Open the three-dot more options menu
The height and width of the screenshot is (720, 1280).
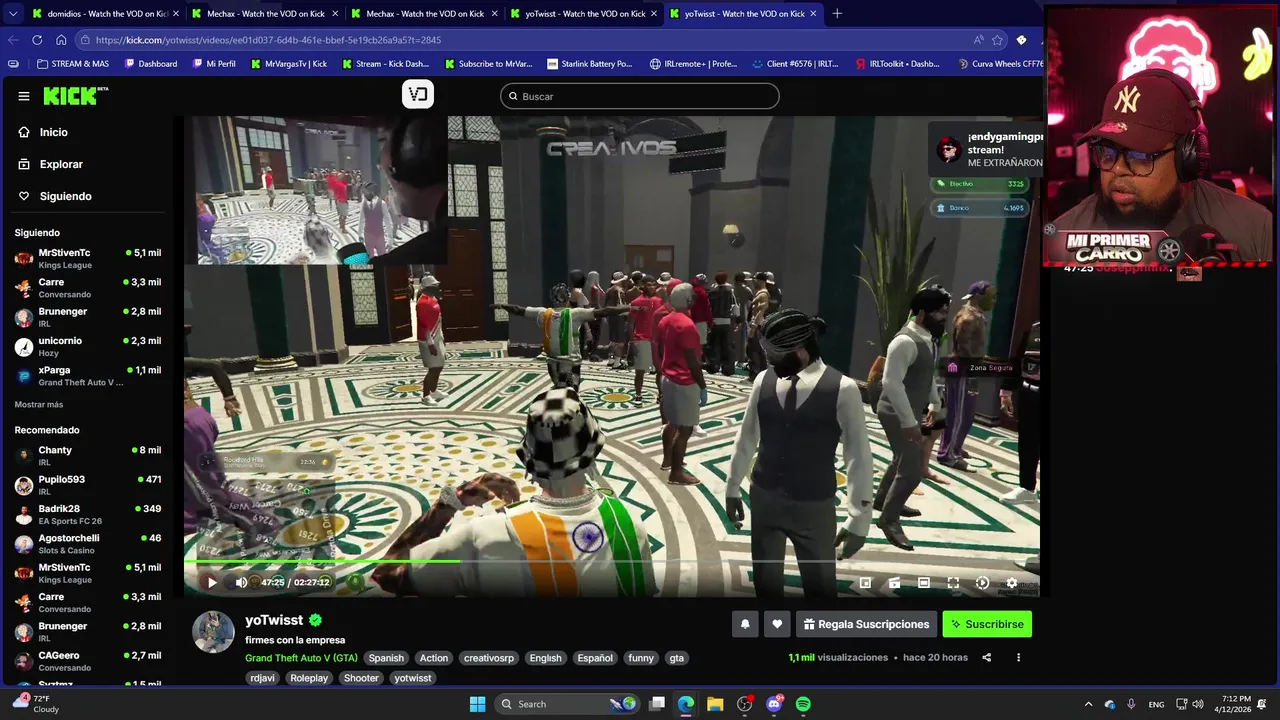(1019, 658)
